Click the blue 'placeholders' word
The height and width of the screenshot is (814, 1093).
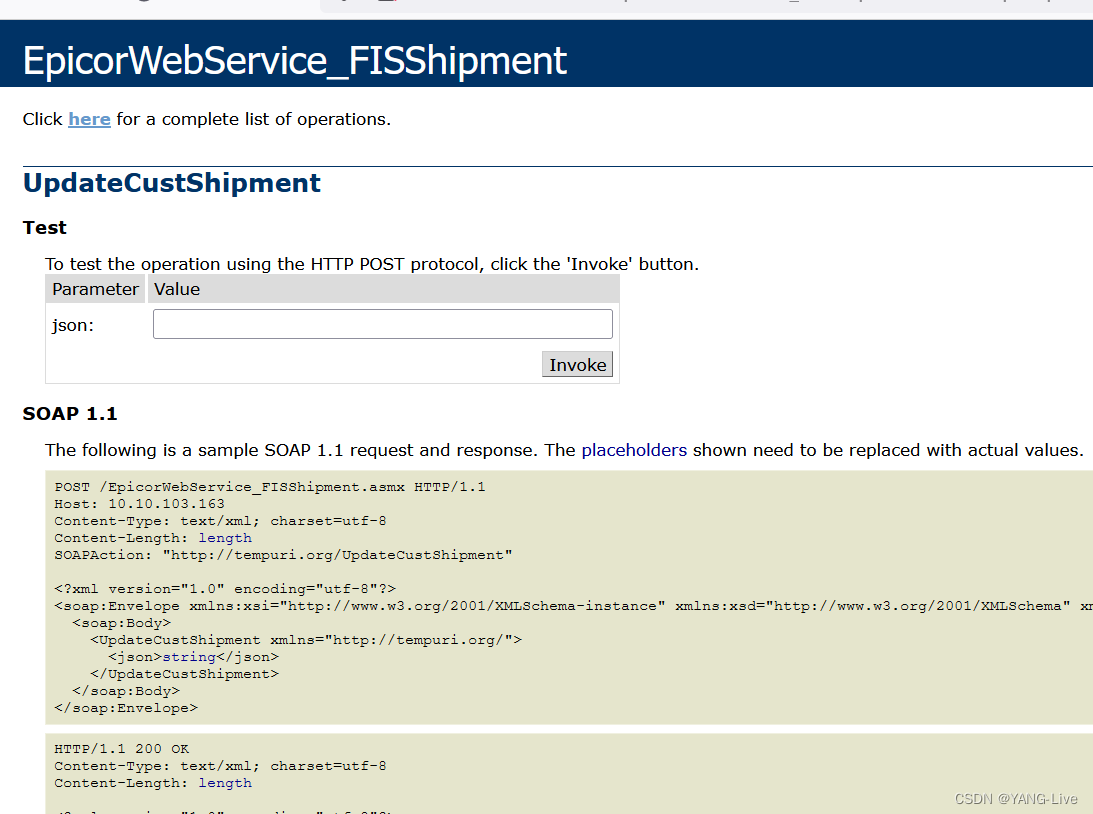click(x=634, y=450)
